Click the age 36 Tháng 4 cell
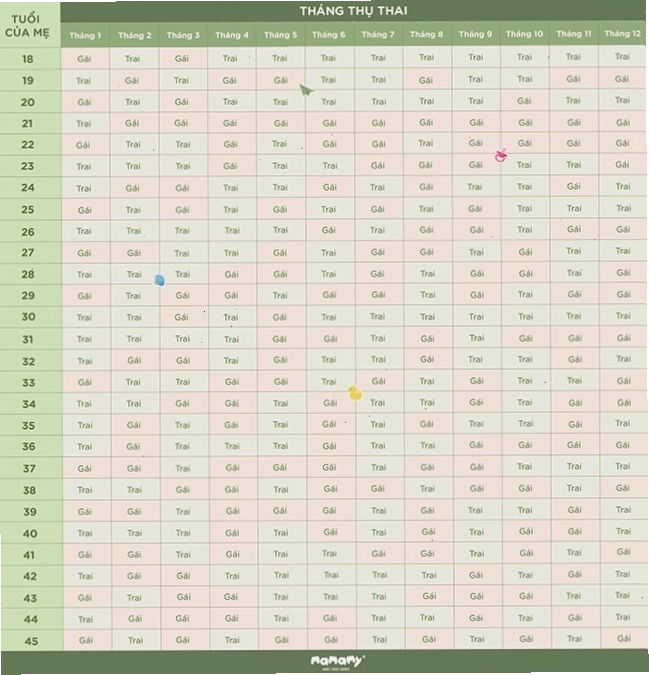Viewport: 649px width, 675px height. (233, 446)
